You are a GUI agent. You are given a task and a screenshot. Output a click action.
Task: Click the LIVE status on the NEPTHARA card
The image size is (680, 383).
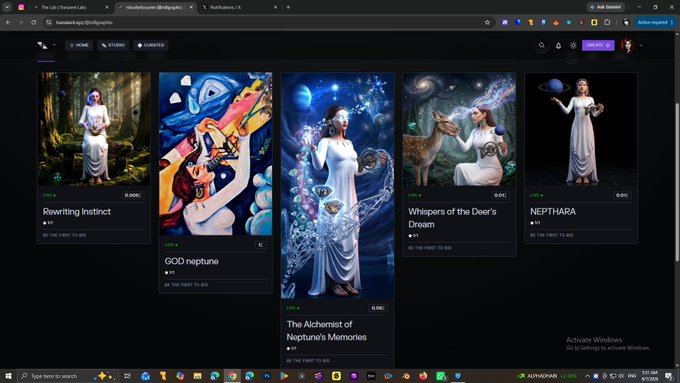pos(536,195)
